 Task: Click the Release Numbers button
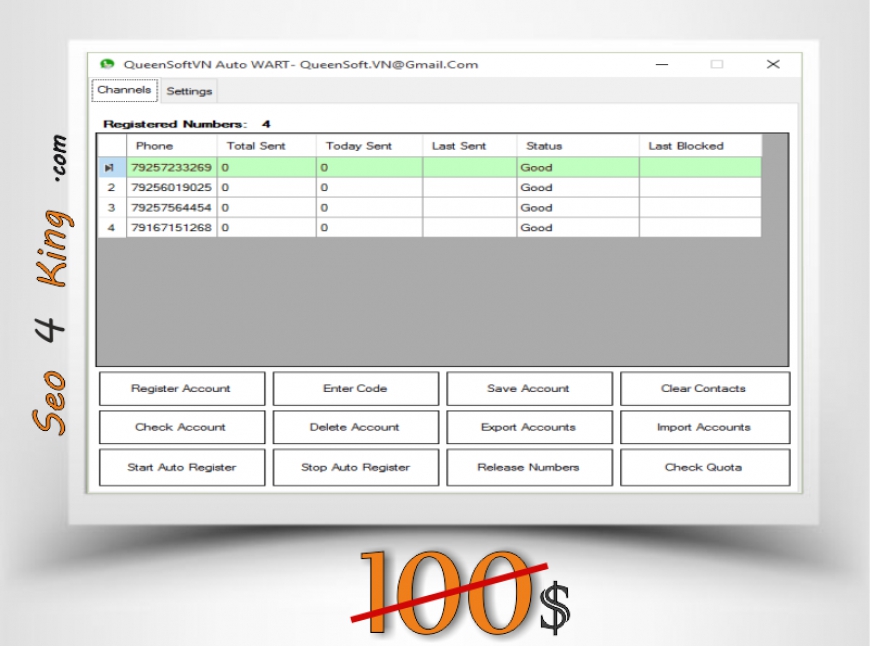pyautogui.click(x=529, y=467)
